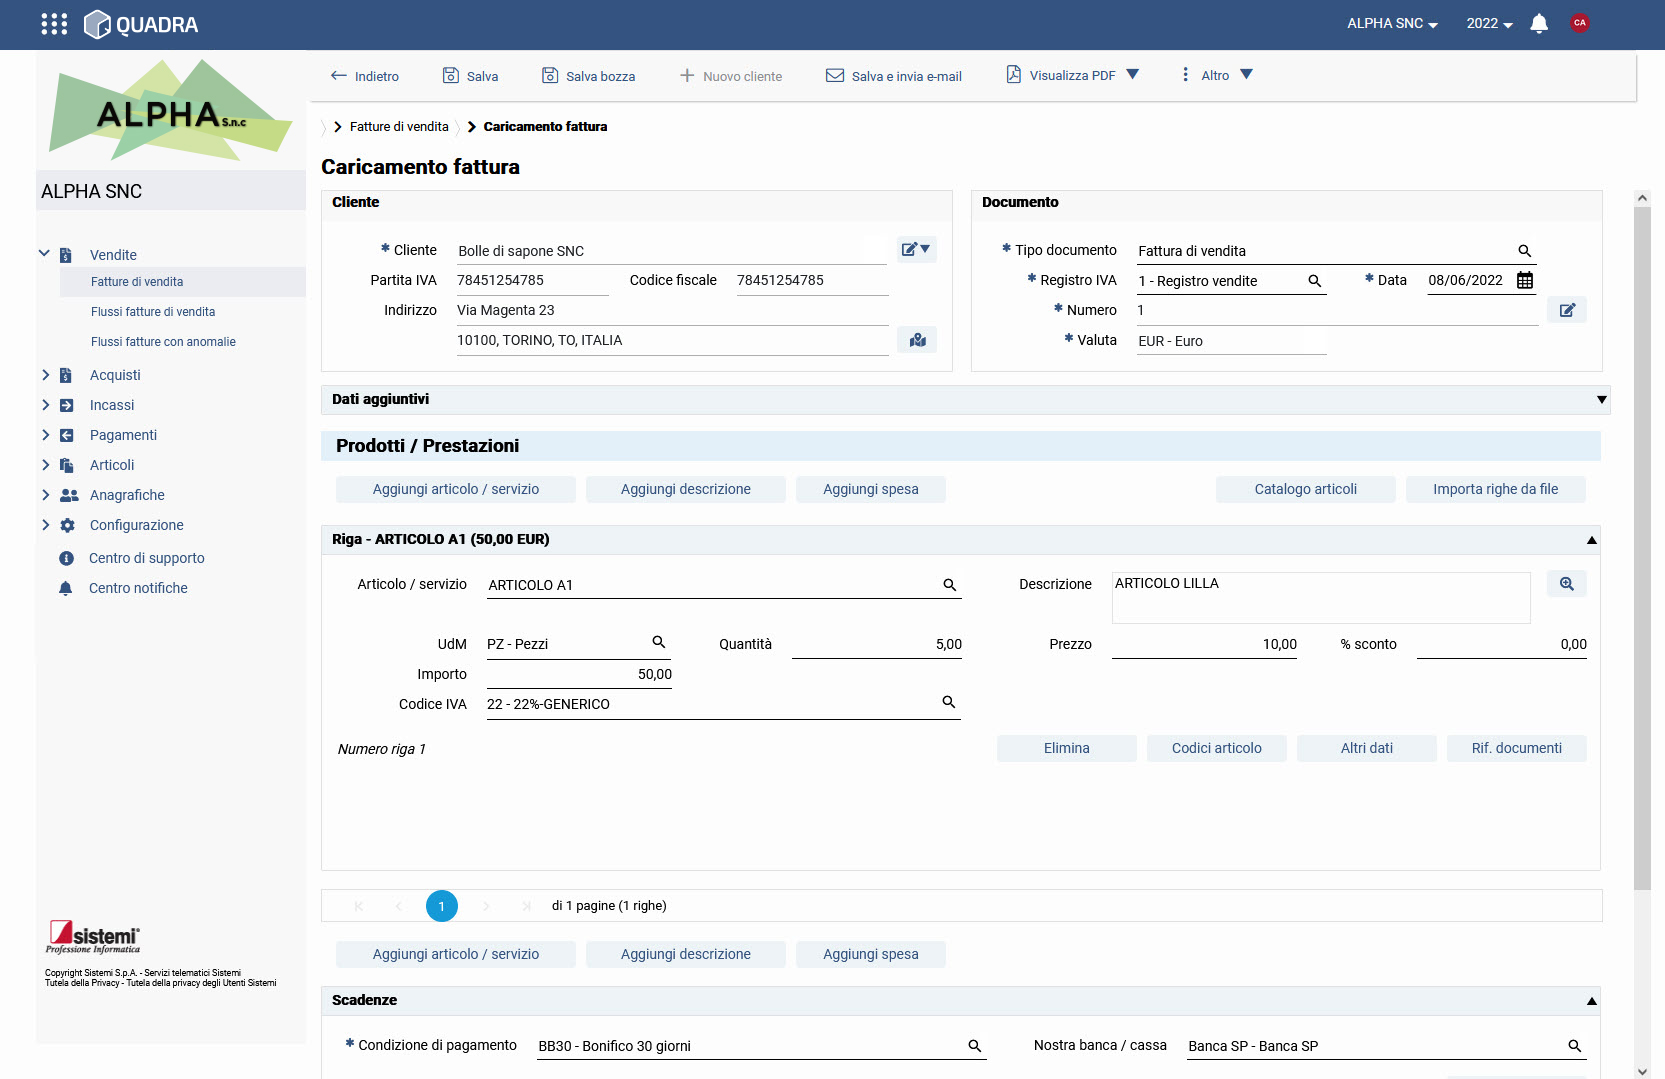
Task: Click Nuovo cliente in toolbar
Action: coord(731,76)
